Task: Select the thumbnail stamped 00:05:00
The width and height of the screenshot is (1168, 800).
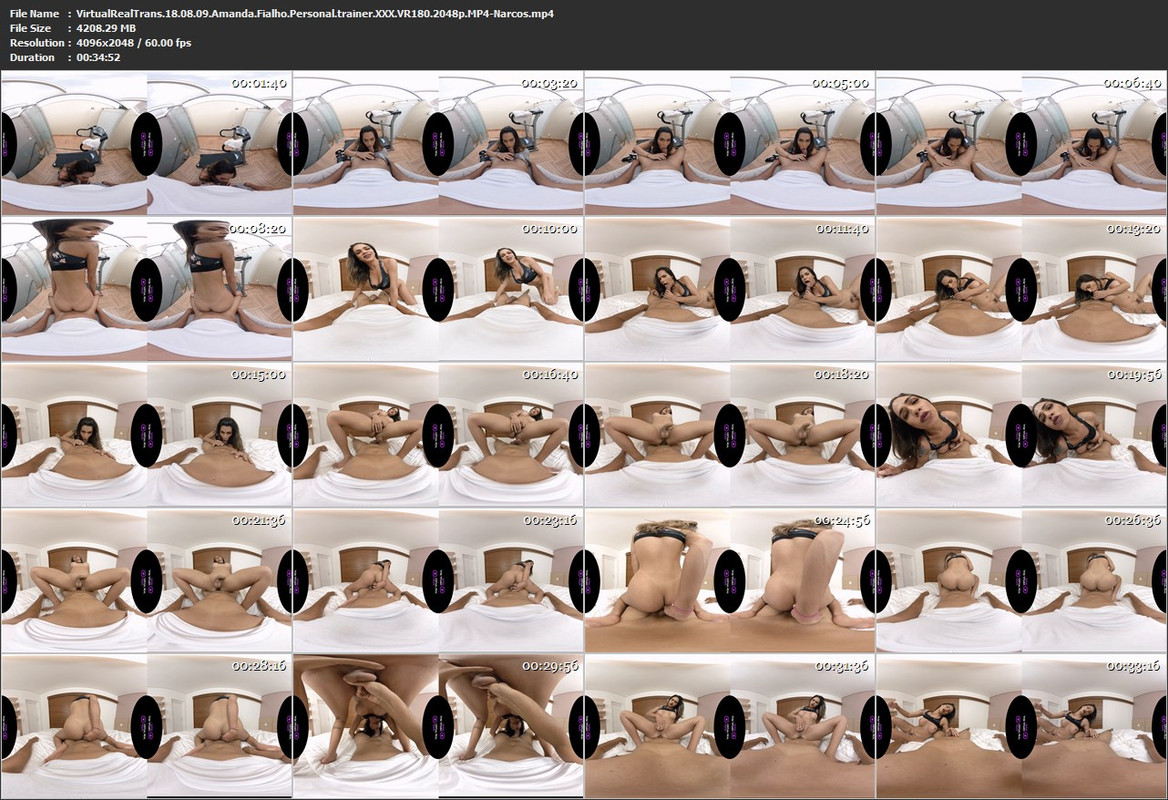Action: point(730,143)
